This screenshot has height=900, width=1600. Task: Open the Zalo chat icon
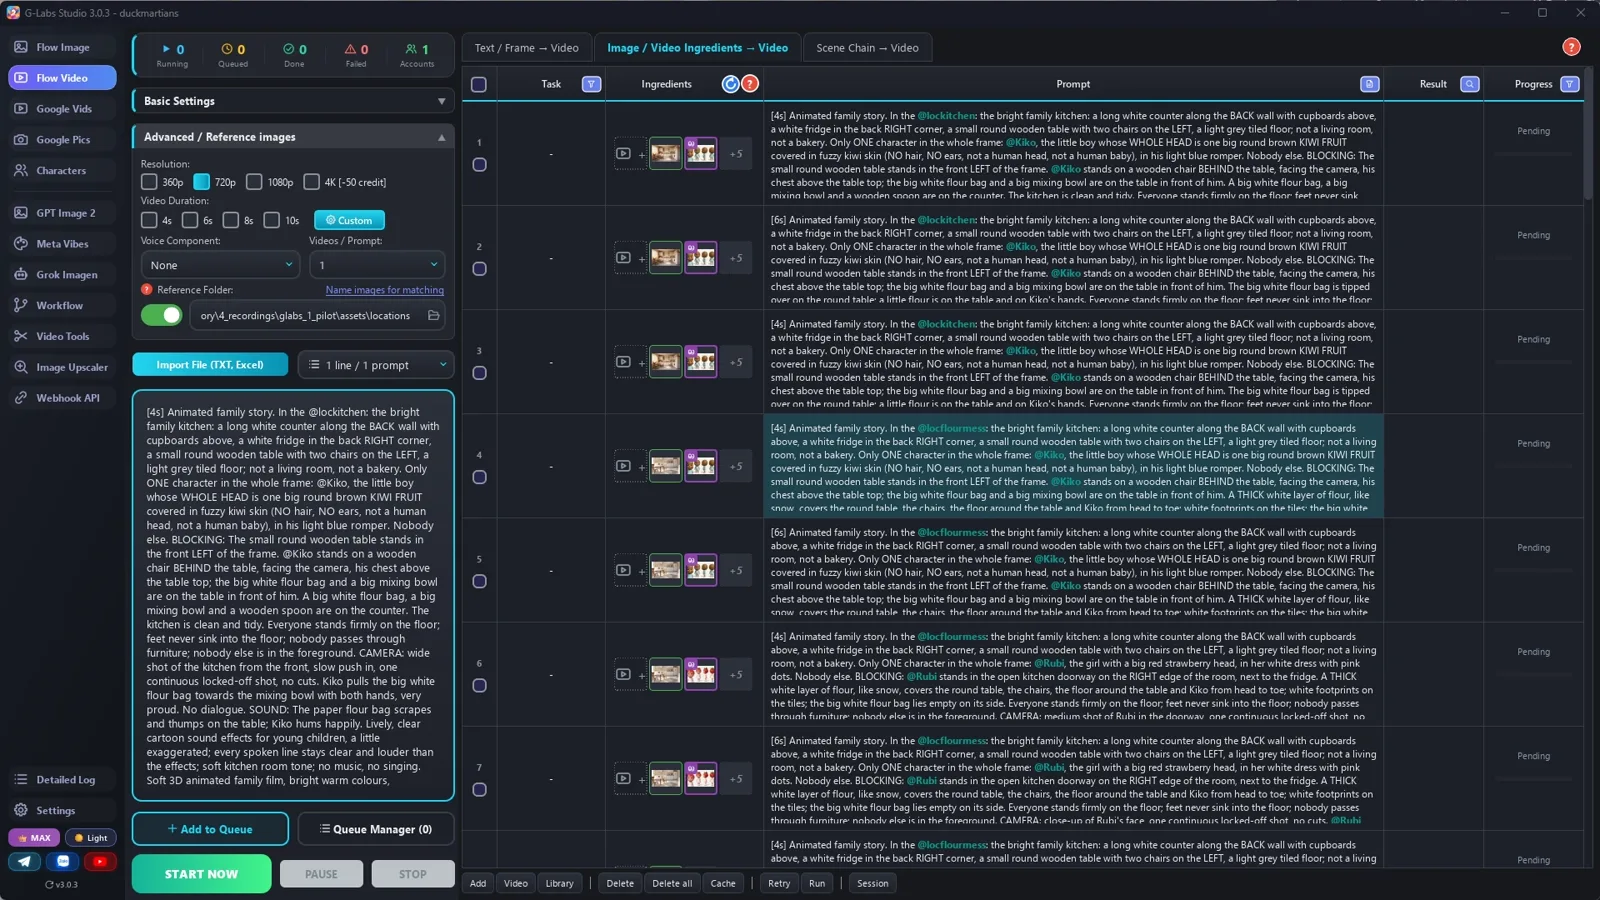[x=63, y=861]
